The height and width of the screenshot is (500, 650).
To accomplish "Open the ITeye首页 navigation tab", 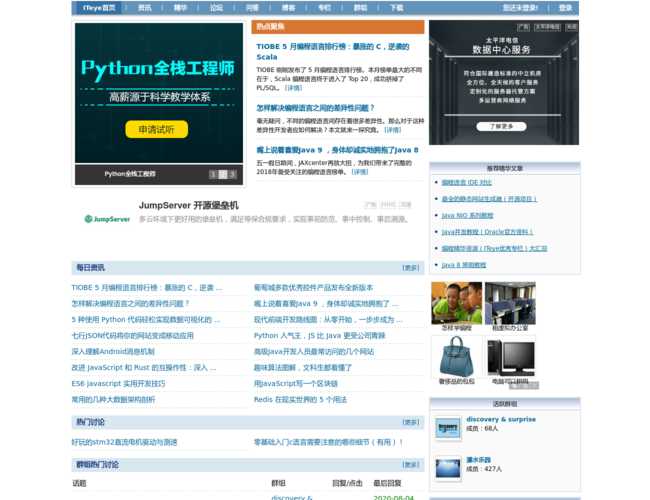I will click(99, 8).
